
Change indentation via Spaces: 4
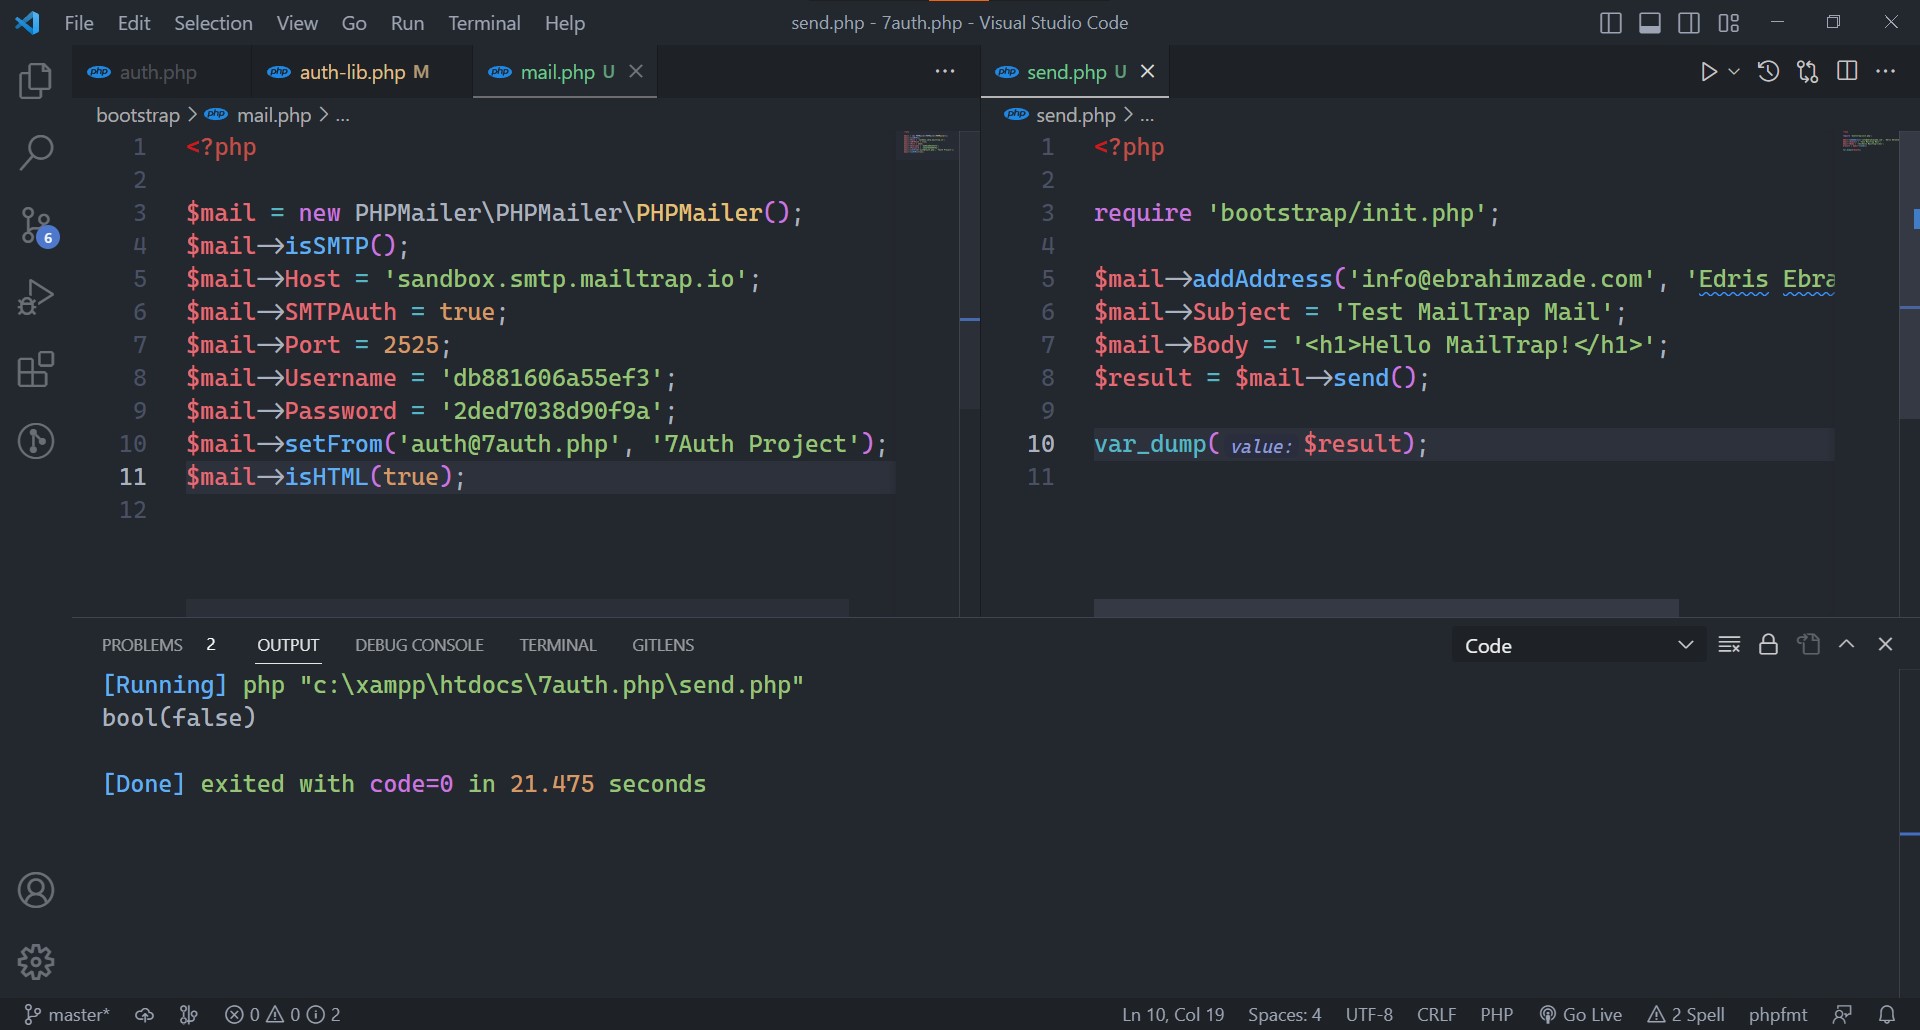[x=1284, y=1014]
